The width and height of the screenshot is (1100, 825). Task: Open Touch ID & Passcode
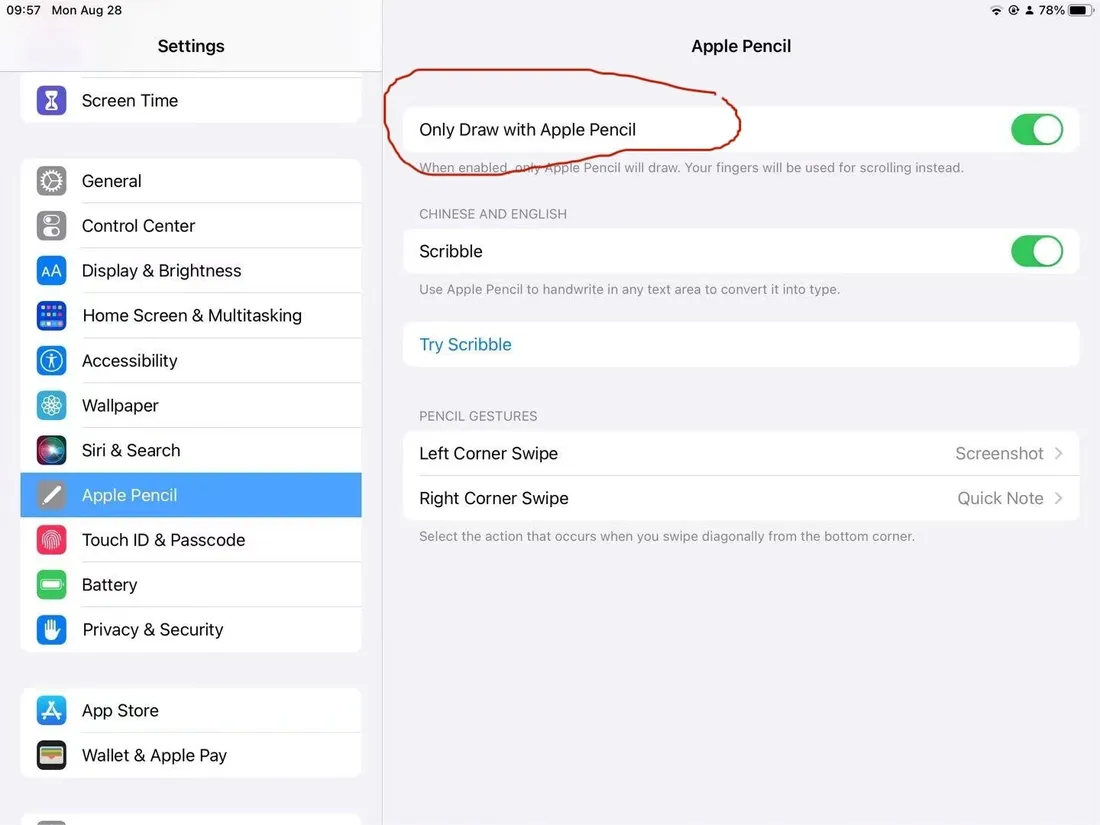(x=191, y=540)
